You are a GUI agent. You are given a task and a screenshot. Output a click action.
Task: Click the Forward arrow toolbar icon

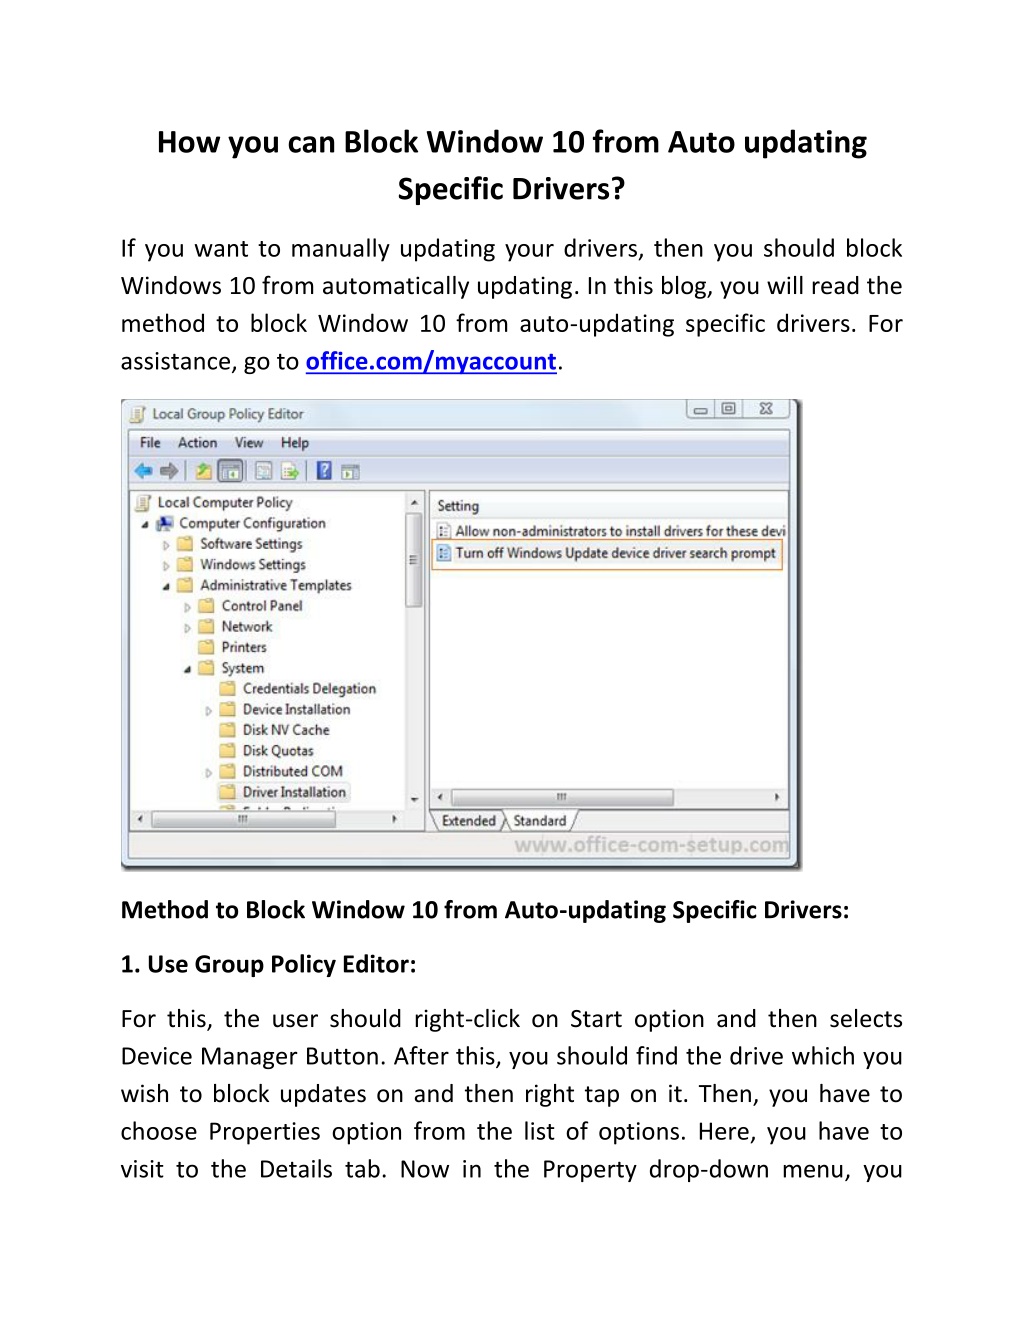[x=169, y=471]
